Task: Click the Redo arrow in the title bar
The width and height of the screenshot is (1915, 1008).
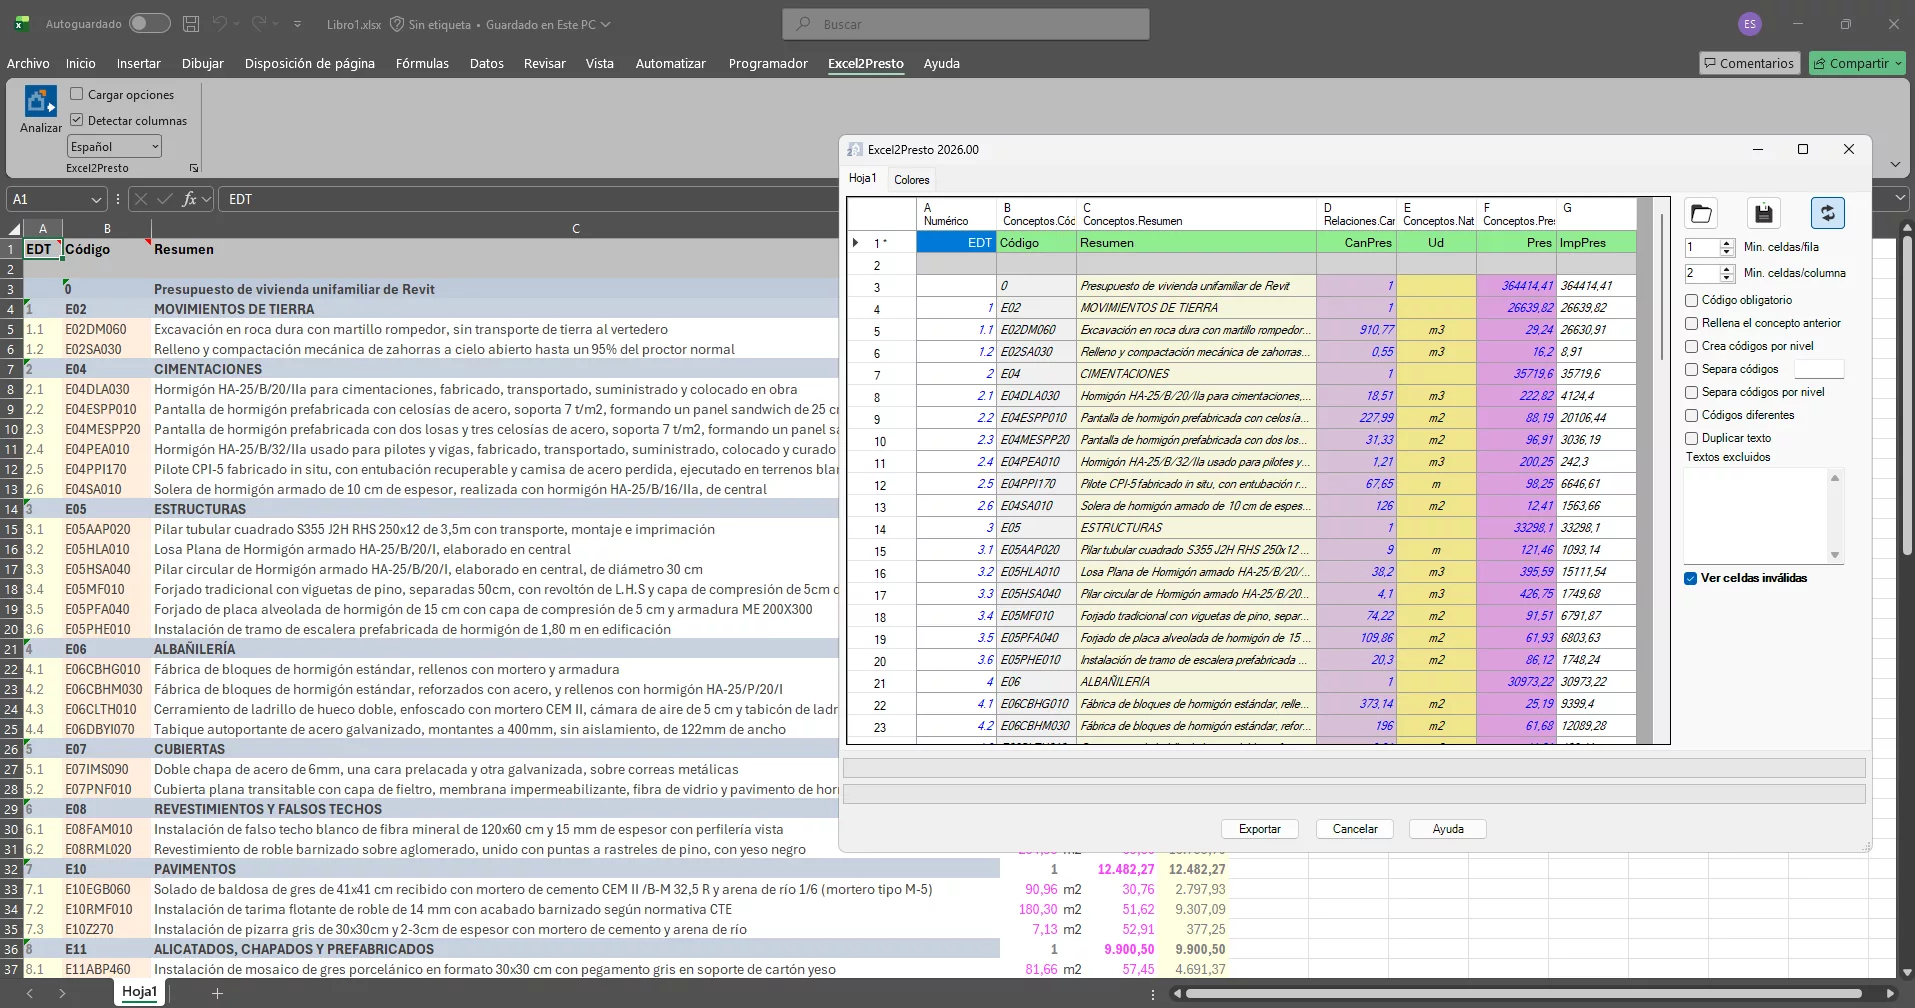Action: (x=259, y=24)
